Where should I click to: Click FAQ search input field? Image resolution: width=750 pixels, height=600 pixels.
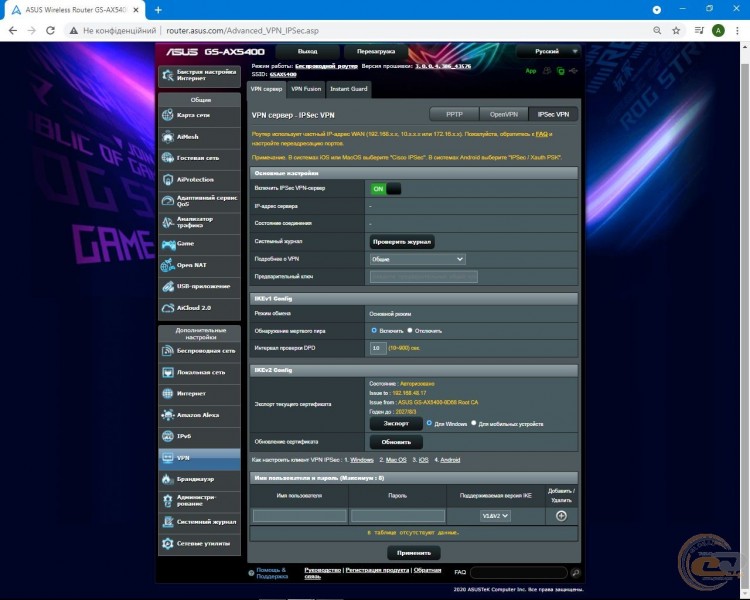point(518,573)
